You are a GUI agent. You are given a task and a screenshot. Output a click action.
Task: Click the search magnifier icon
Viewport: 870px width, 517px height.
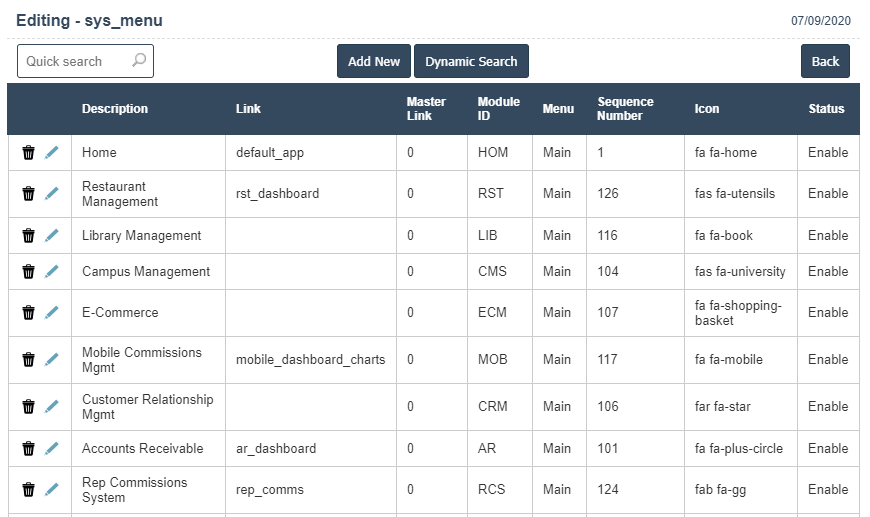[x=139, y=61]
